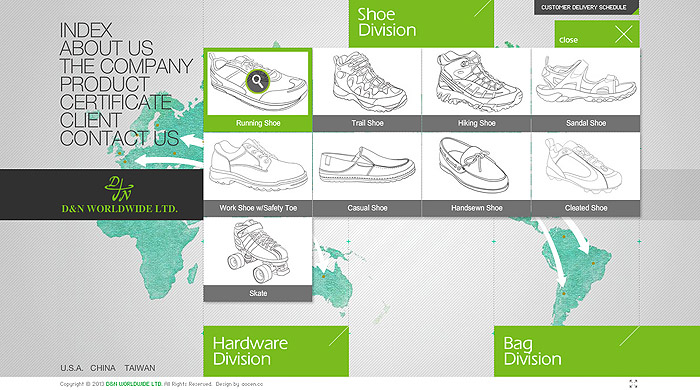Click the D&N Worldwide Ltd. logo

click(119, 194)
